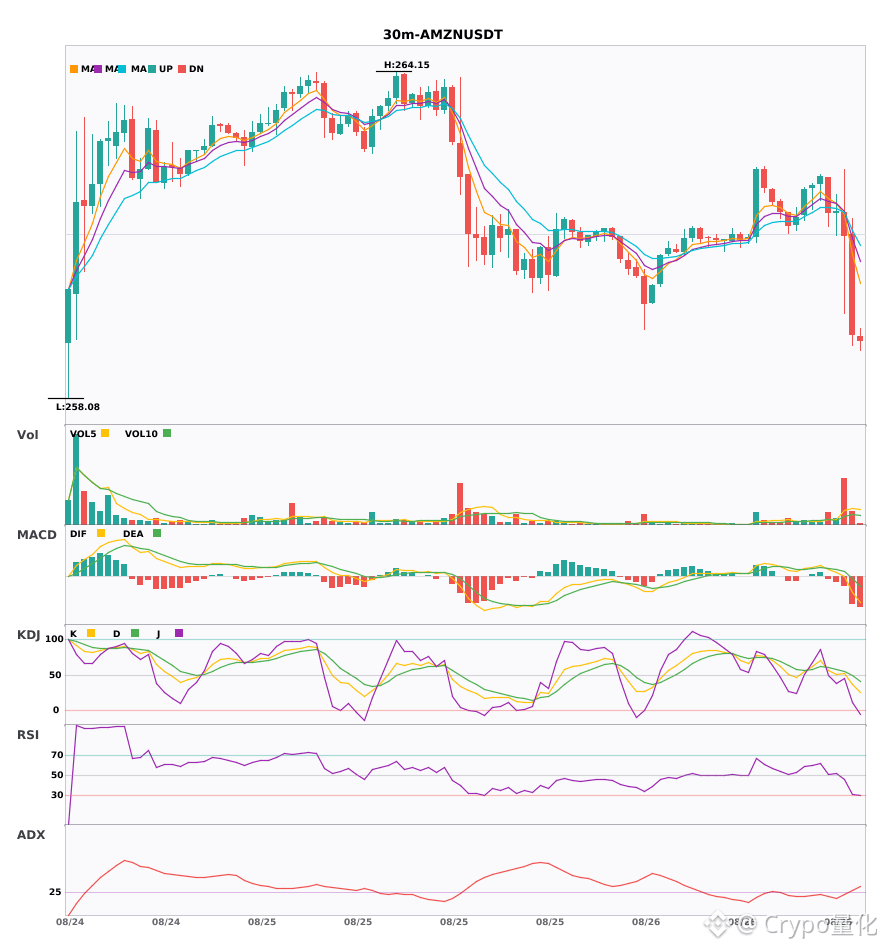This screenshot has height=950, width=885.
Task: Click the orange MA legend swatch
Action: click(74, 69)
